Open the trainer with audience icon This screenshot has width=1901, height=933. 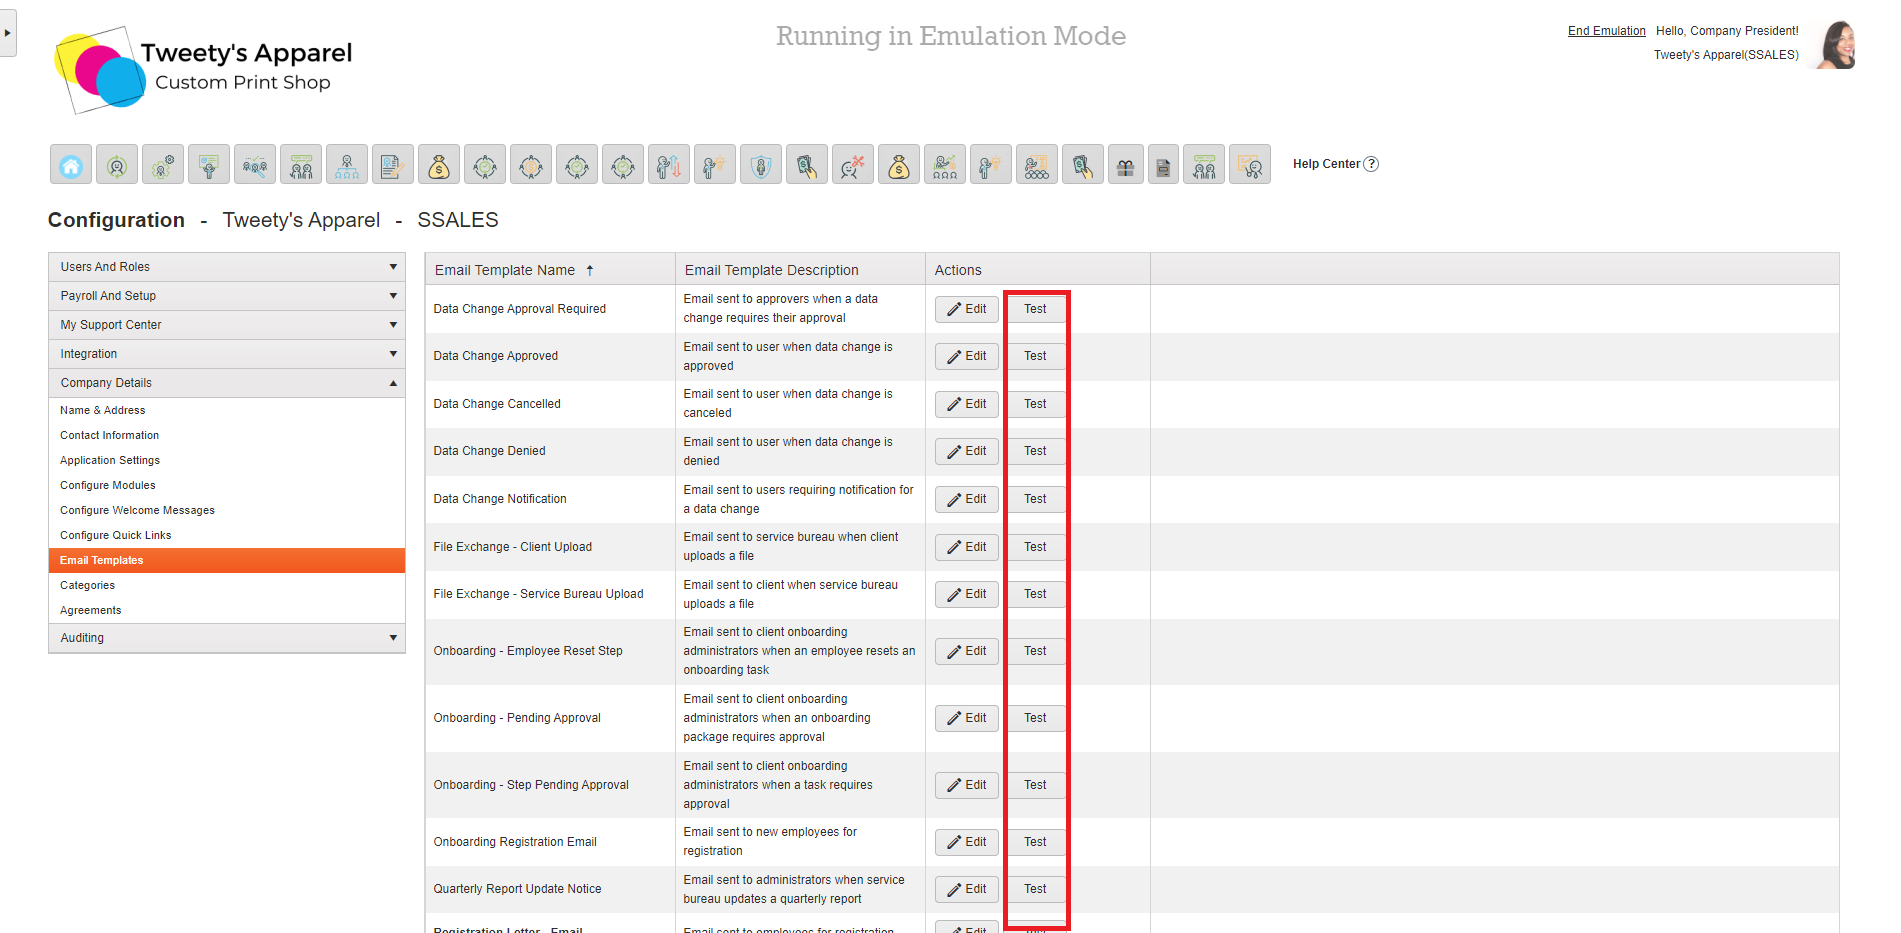(1037, 164)
